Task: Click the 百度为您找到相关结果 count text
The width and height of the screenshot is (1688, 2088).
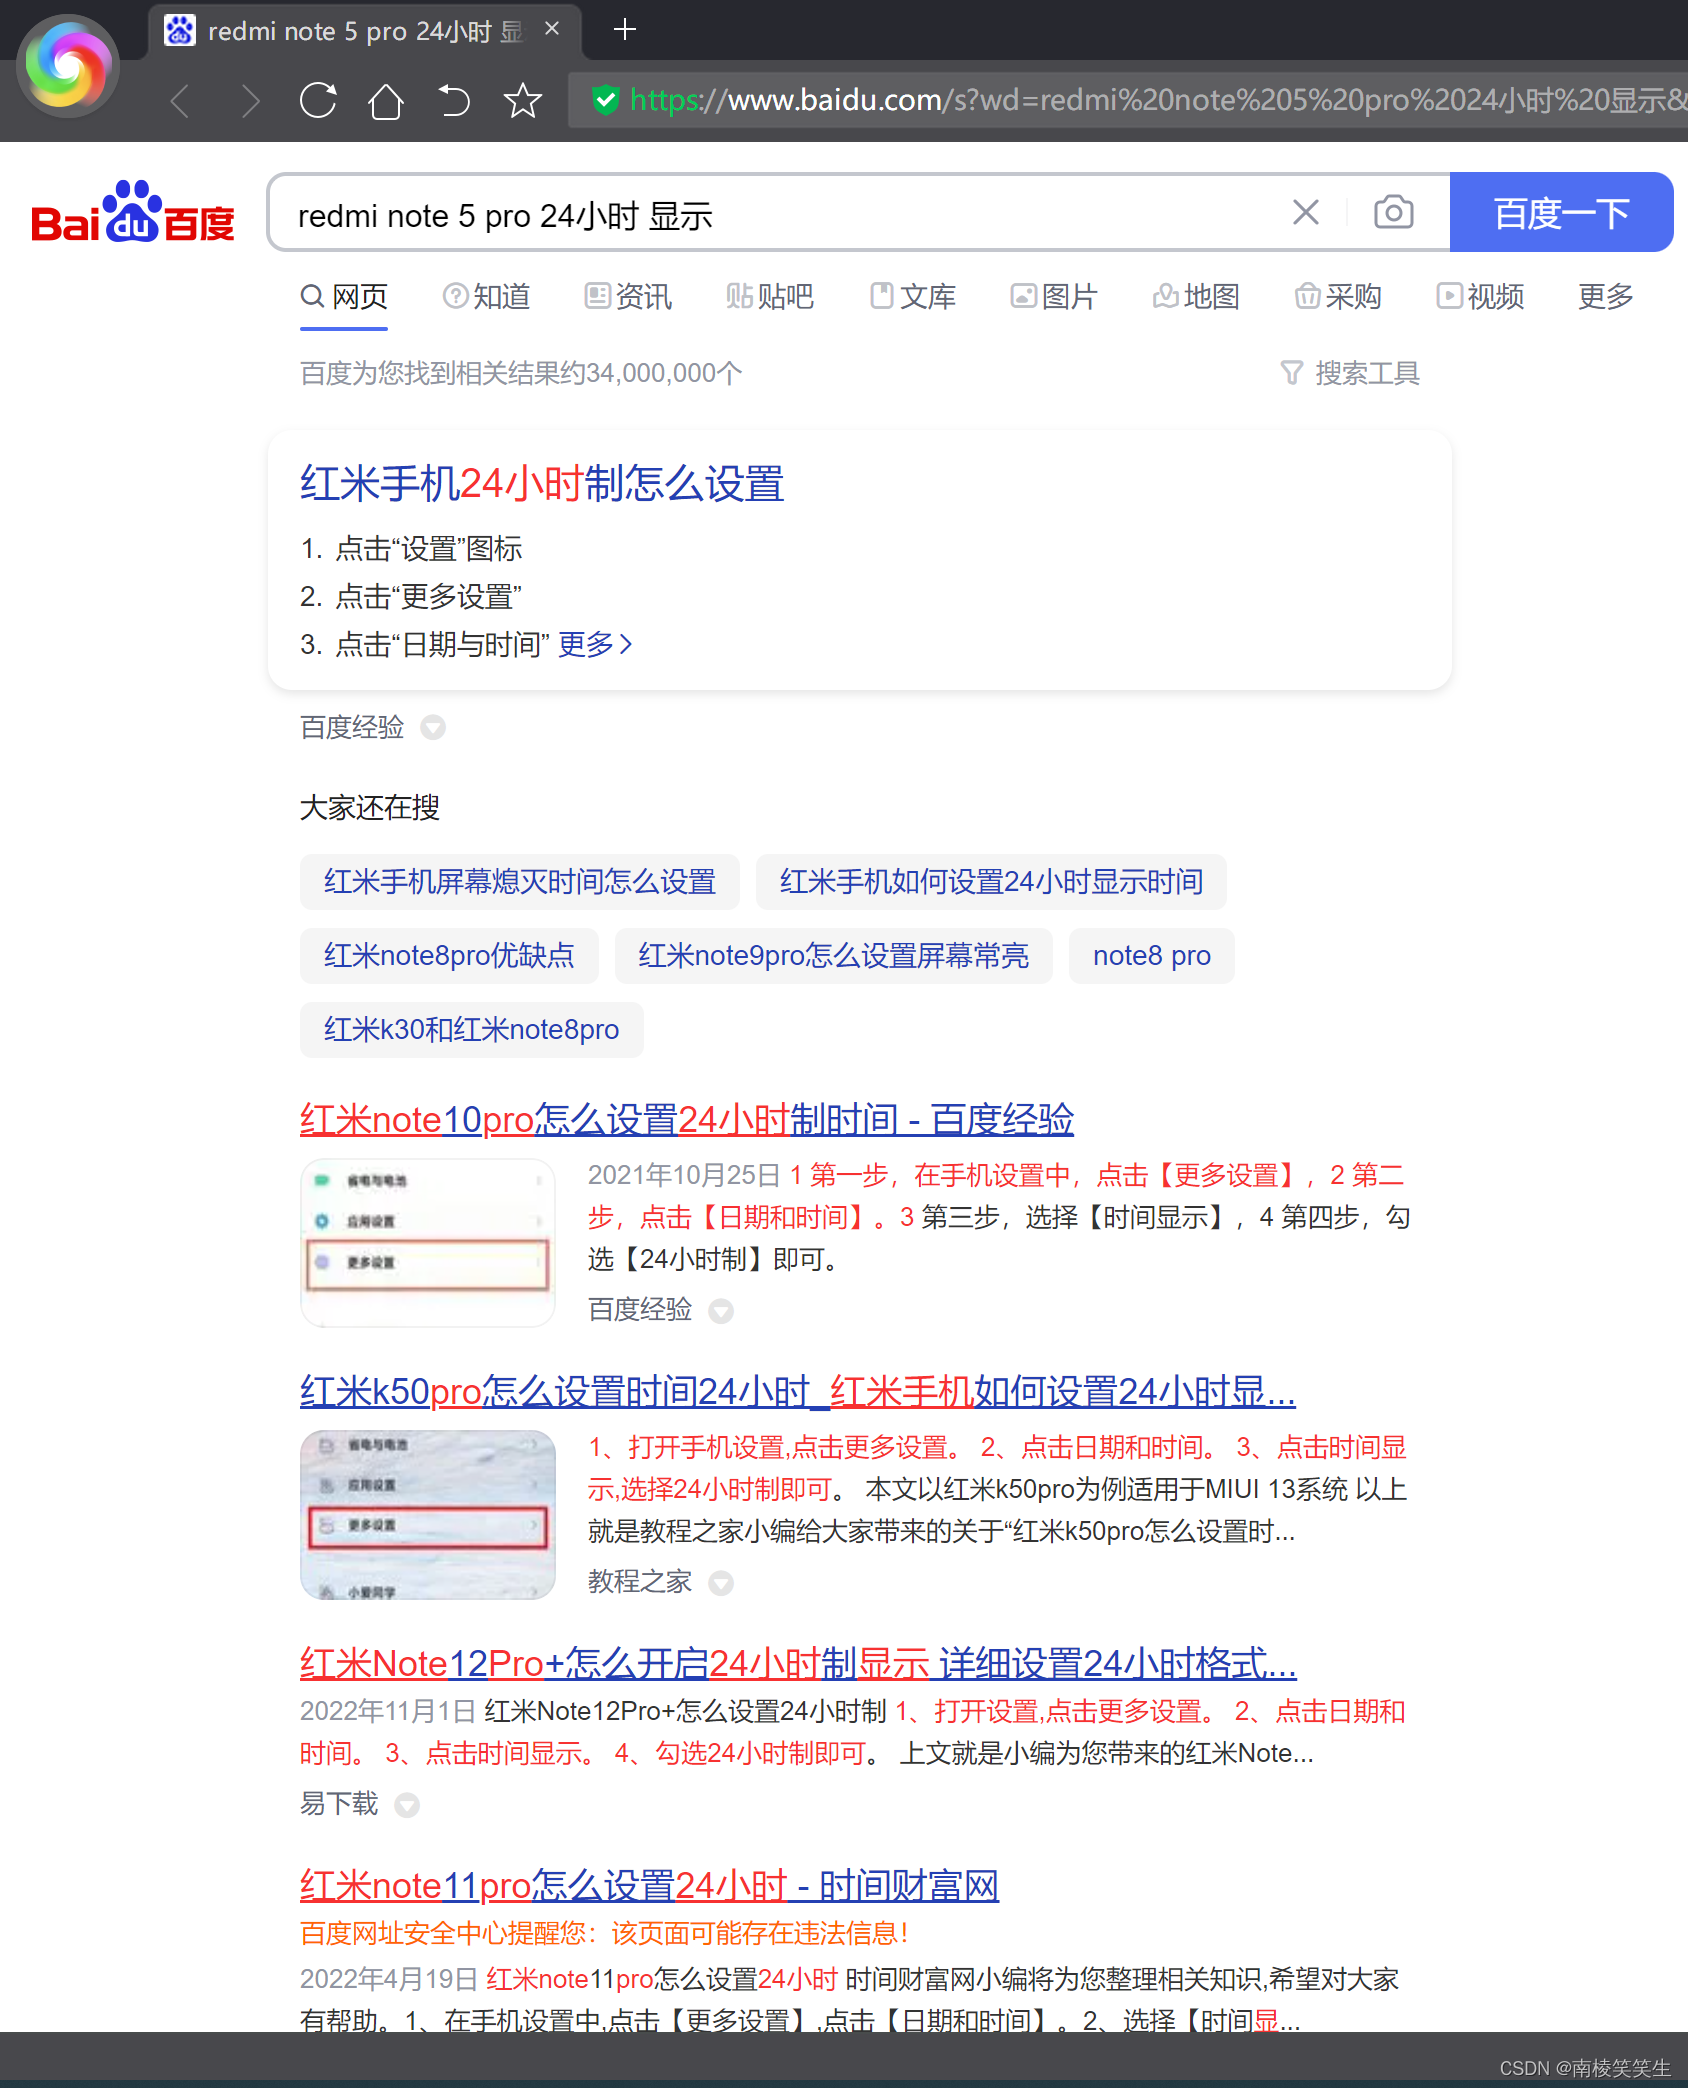Action: point(521,373)
